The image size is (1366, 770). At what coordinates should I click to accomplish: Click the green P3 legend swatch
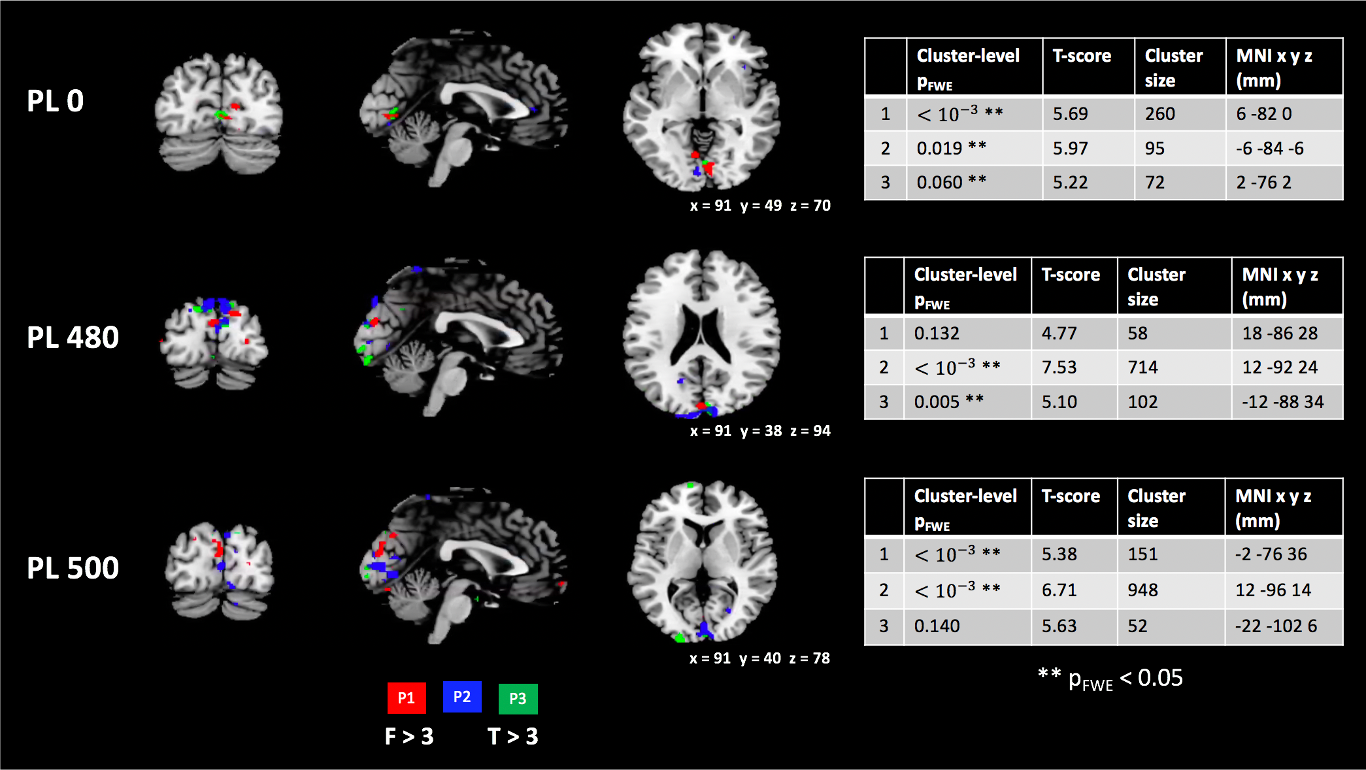tap(517, 698)
